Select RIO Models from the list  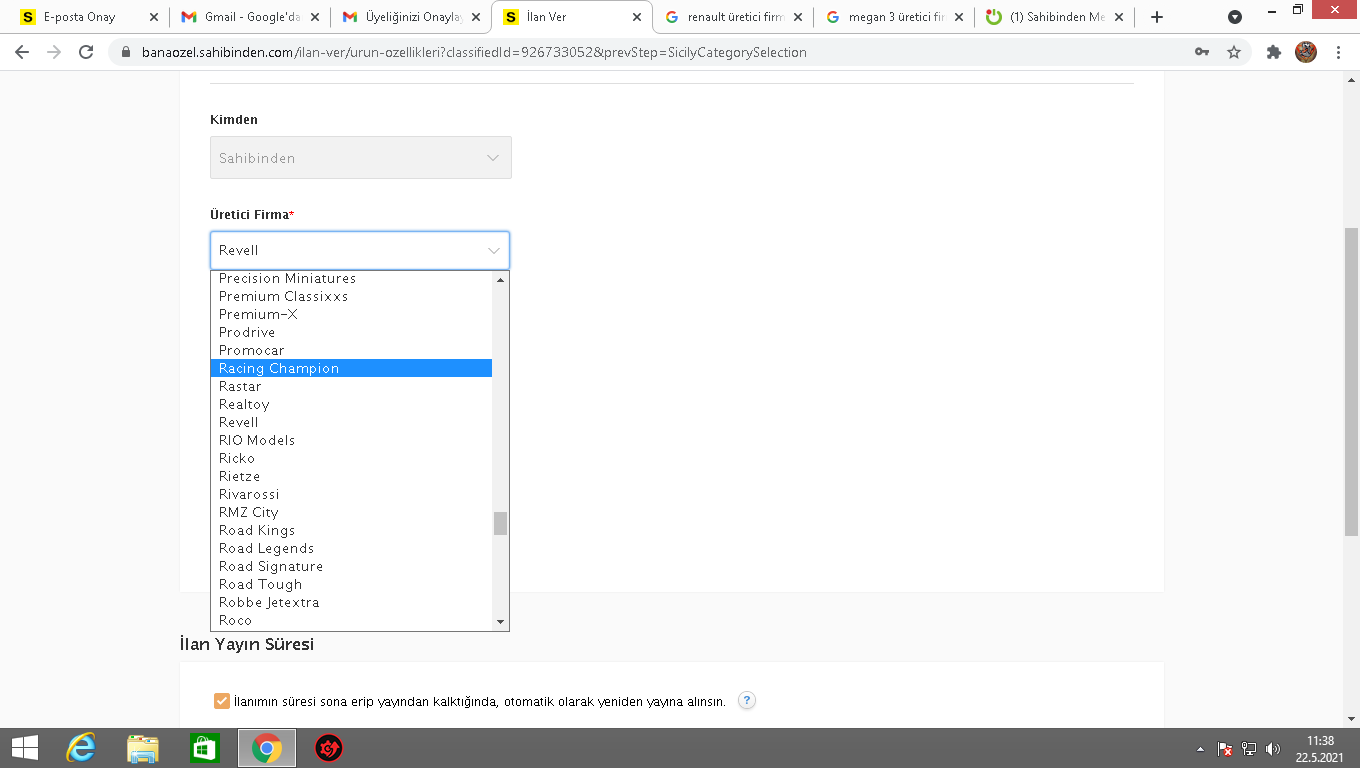click(x=352, y=440)
